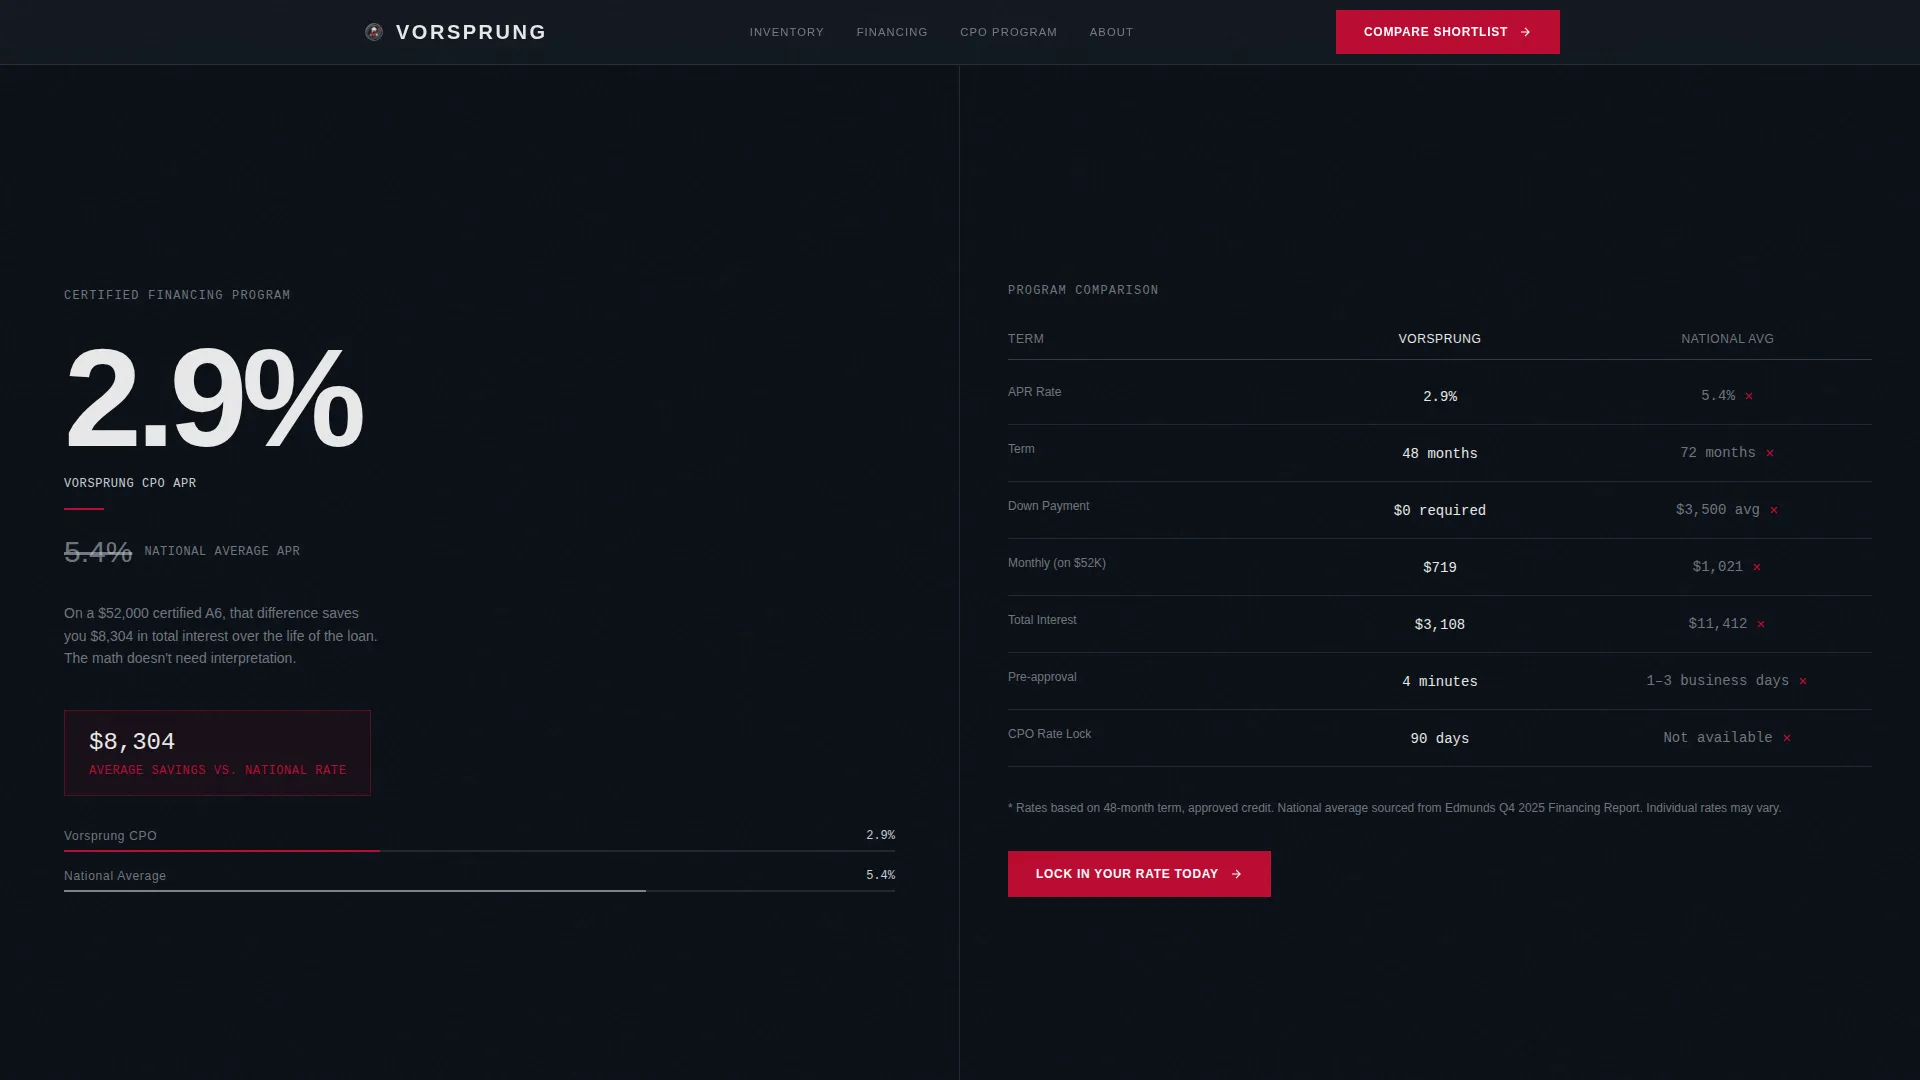Image resolution: width=1920 pixels, height=1080 pixels.
Task: Click the Not available cell text
Action: (x=1718, y=738)
